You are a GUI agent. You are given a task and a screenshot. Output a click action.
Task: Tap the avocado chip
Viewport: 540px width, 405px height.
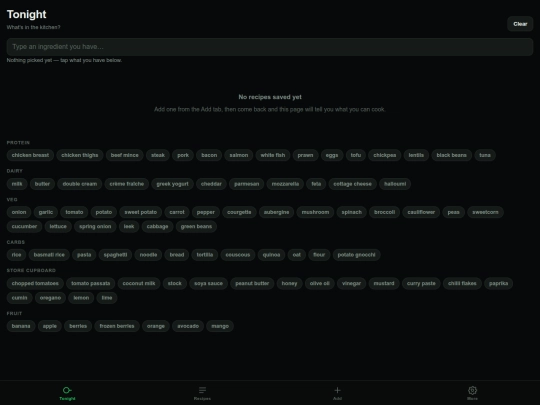pyautogui.click(x=188, y=326)
